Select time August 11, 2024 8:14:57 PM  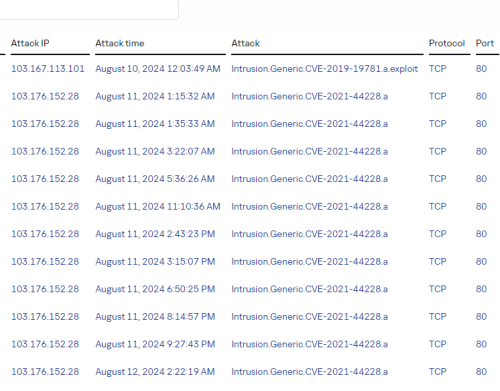[x=155, y=316]
